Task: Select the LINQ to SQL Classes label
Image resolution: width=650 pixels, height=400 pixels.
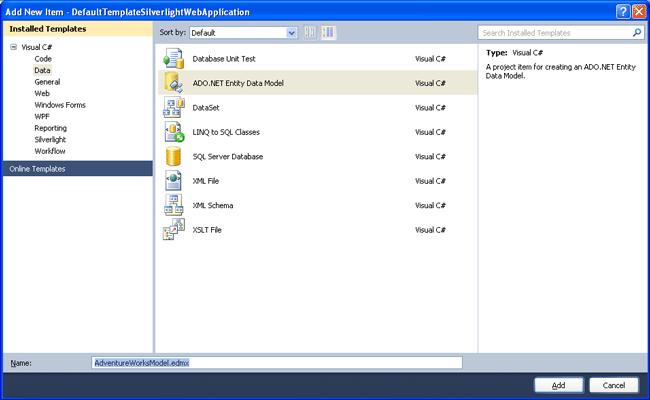Action: tap(226, 132)
